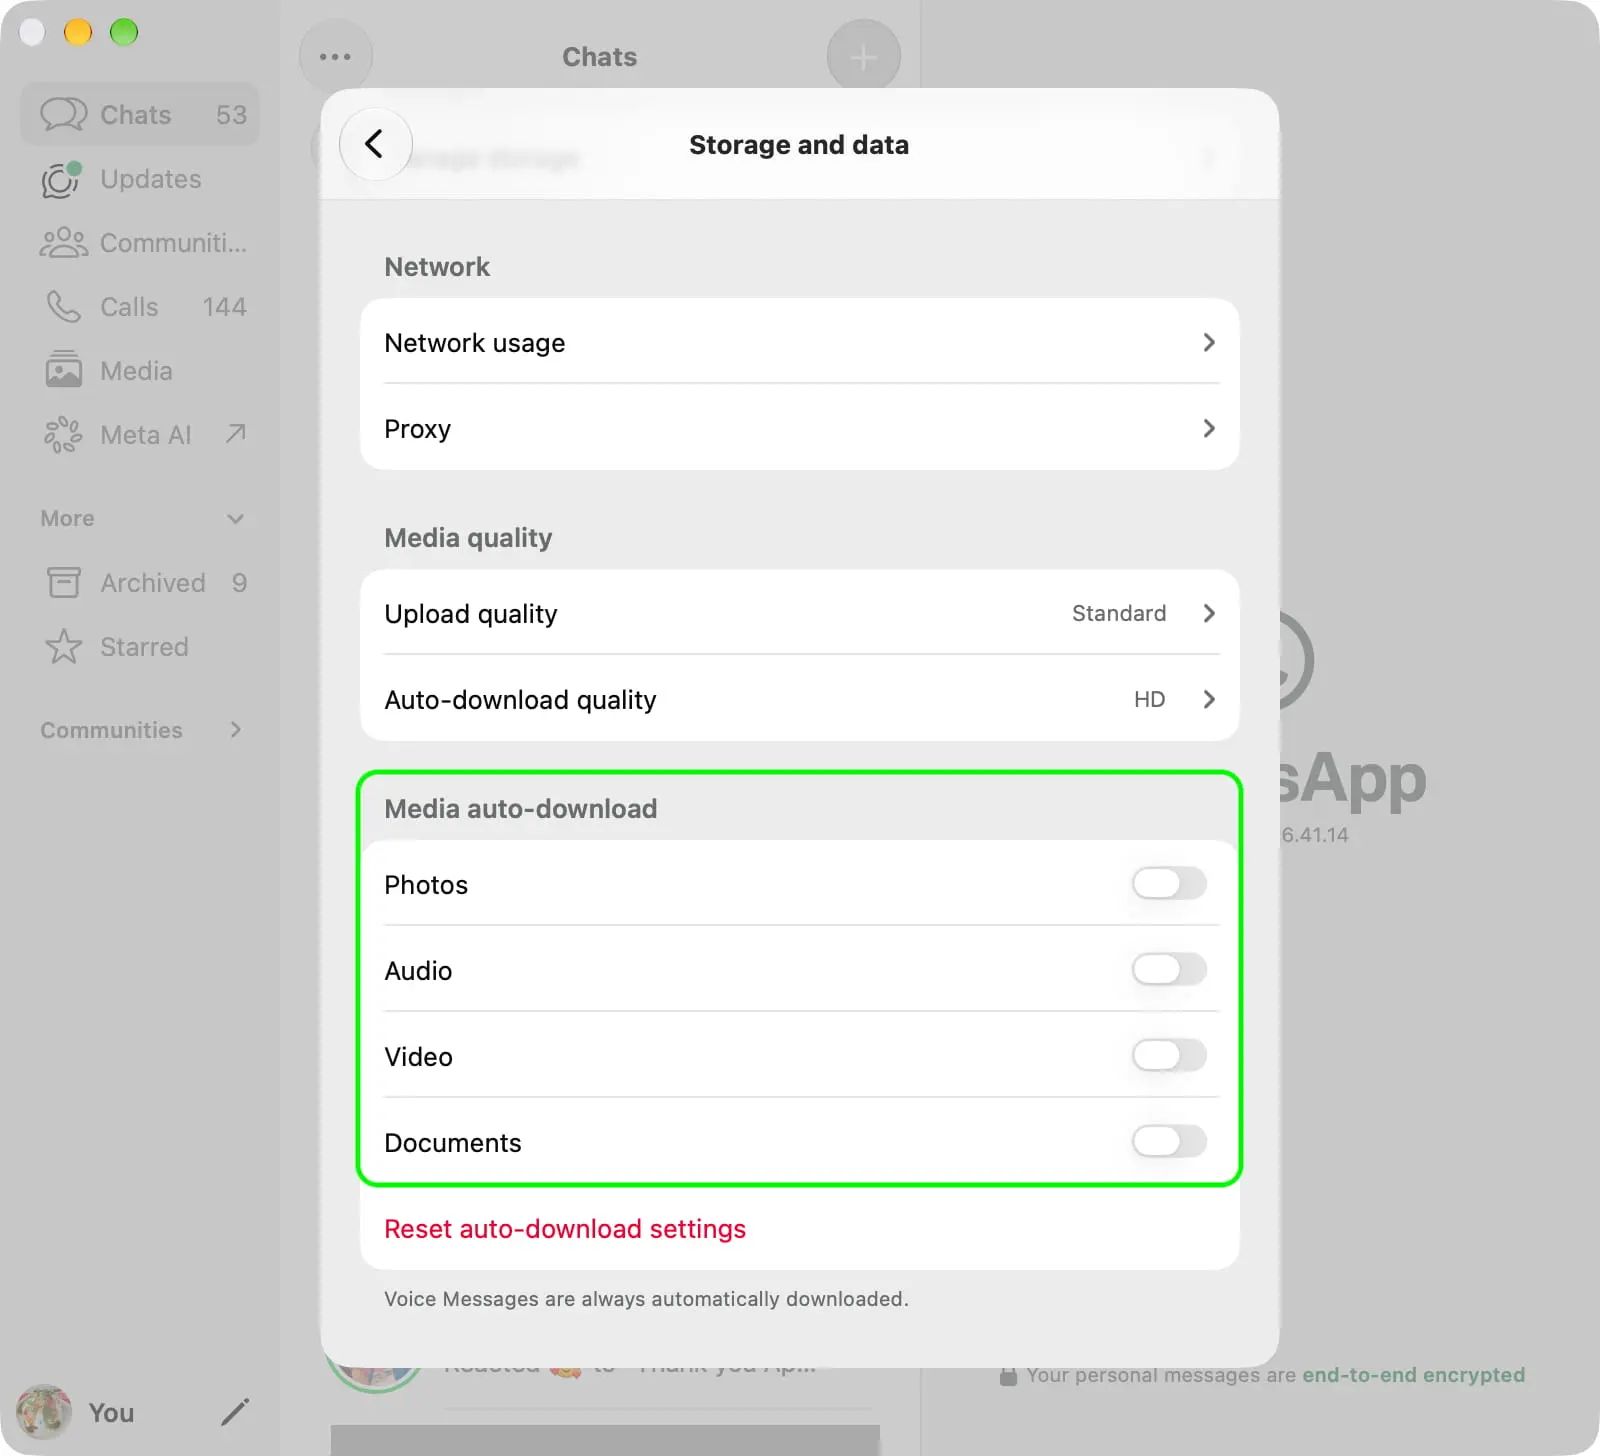Enable Video auto-download switch
The height and width of the screenshot is (1456, 1600).
click(x=1169, y=1056)
